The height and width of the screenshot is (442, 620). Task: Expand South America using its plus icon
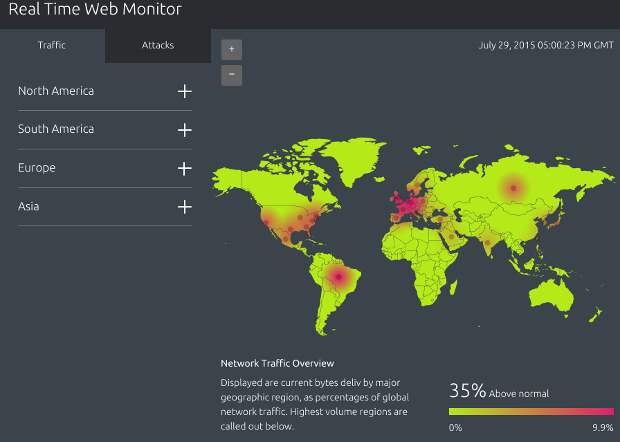pos(184,130)
